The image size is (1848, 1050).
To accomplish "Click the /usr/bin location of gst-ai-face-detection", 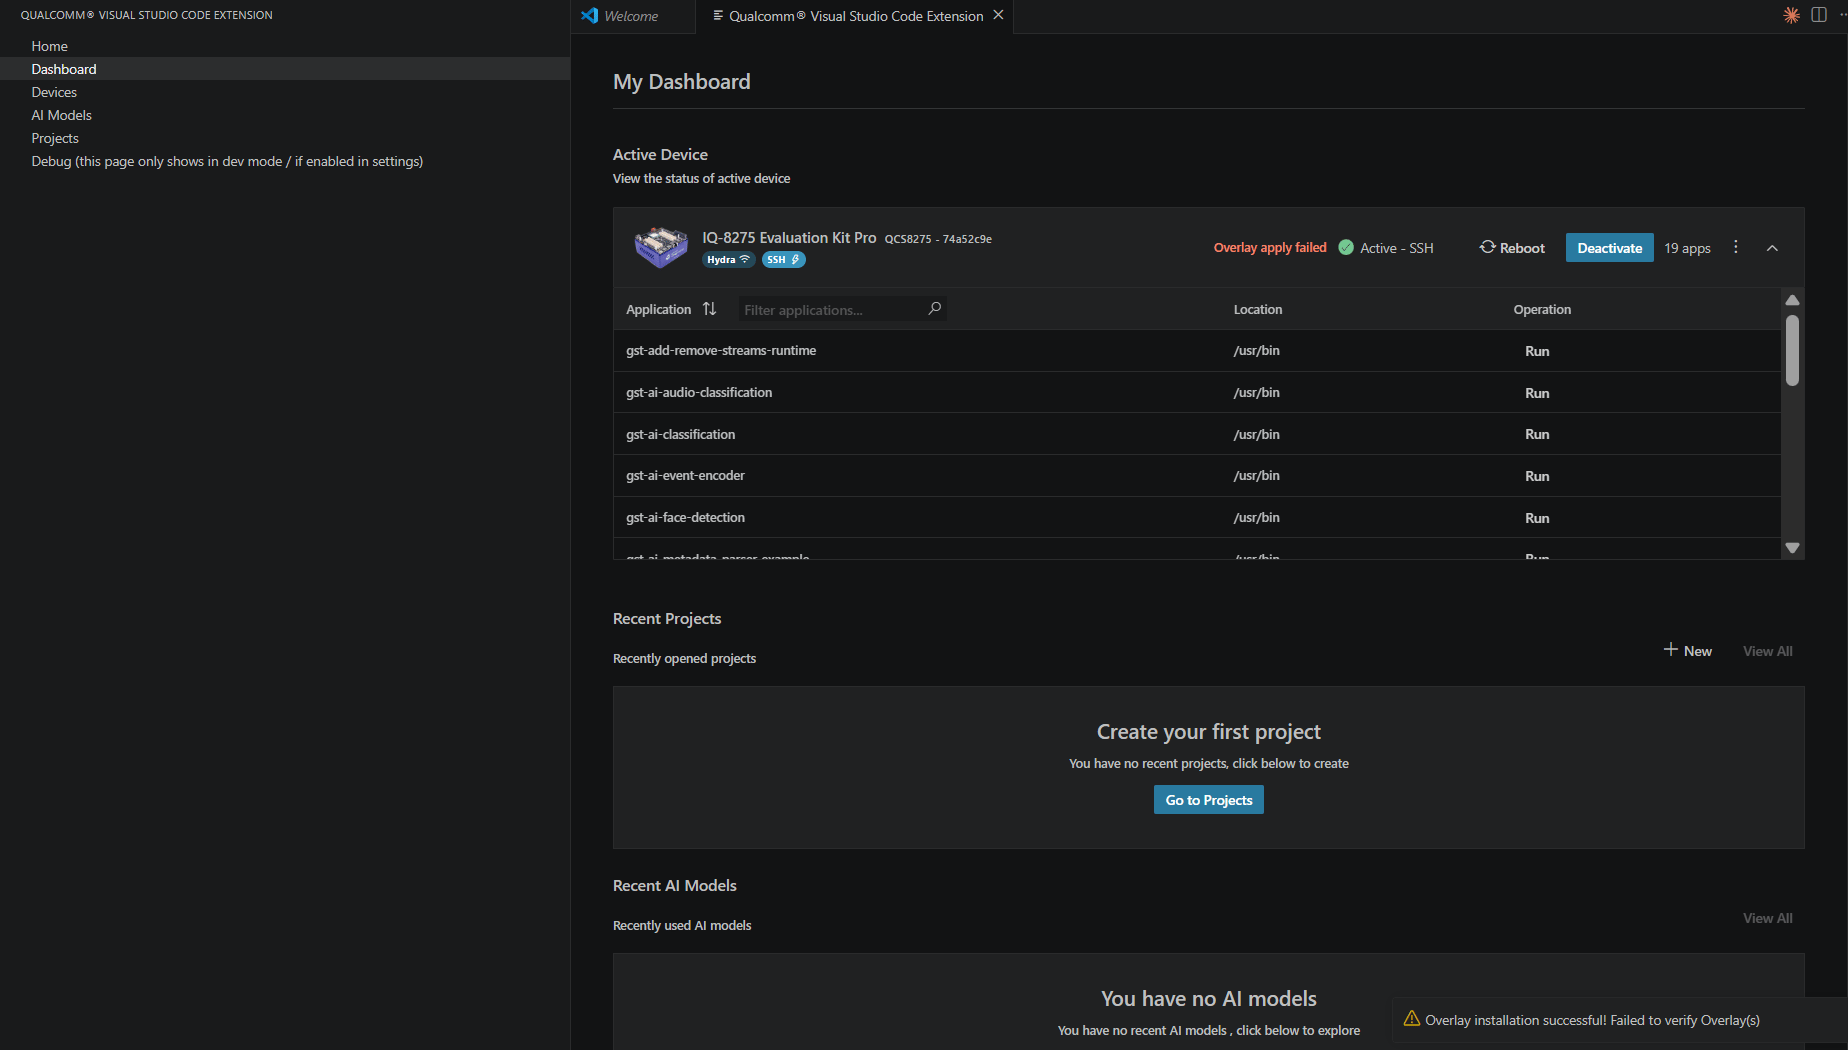I will [1256, 518].
